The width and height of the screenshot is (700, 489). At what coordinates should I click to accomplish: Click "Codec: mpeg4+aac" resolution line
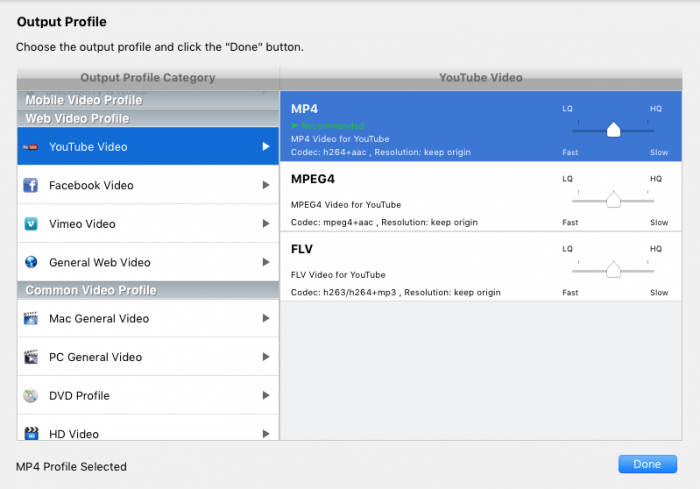384,222
